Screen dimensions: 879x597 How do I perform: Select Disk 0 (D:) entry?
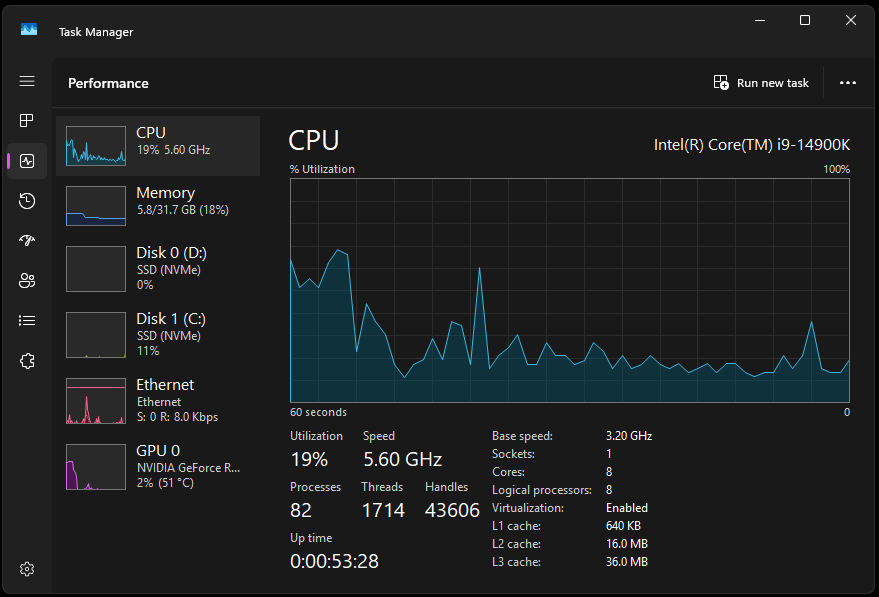pos(158,269)
